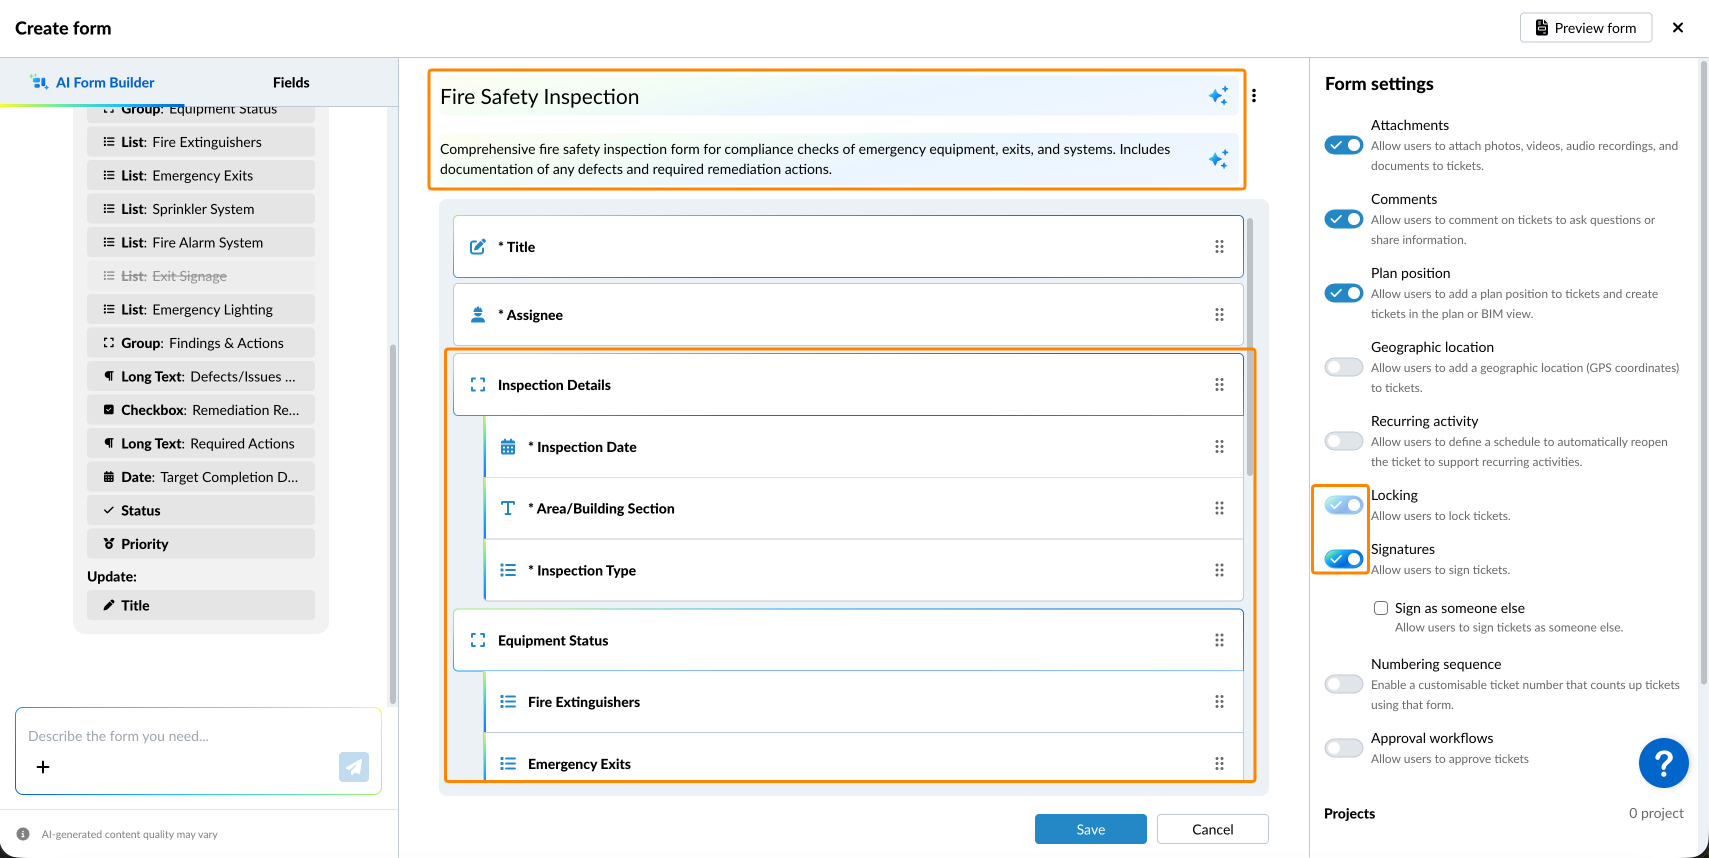Type in the Describe the form input
Viewport: 1709px width, 858px height.
pyautogui.click(x=180, y=736)
